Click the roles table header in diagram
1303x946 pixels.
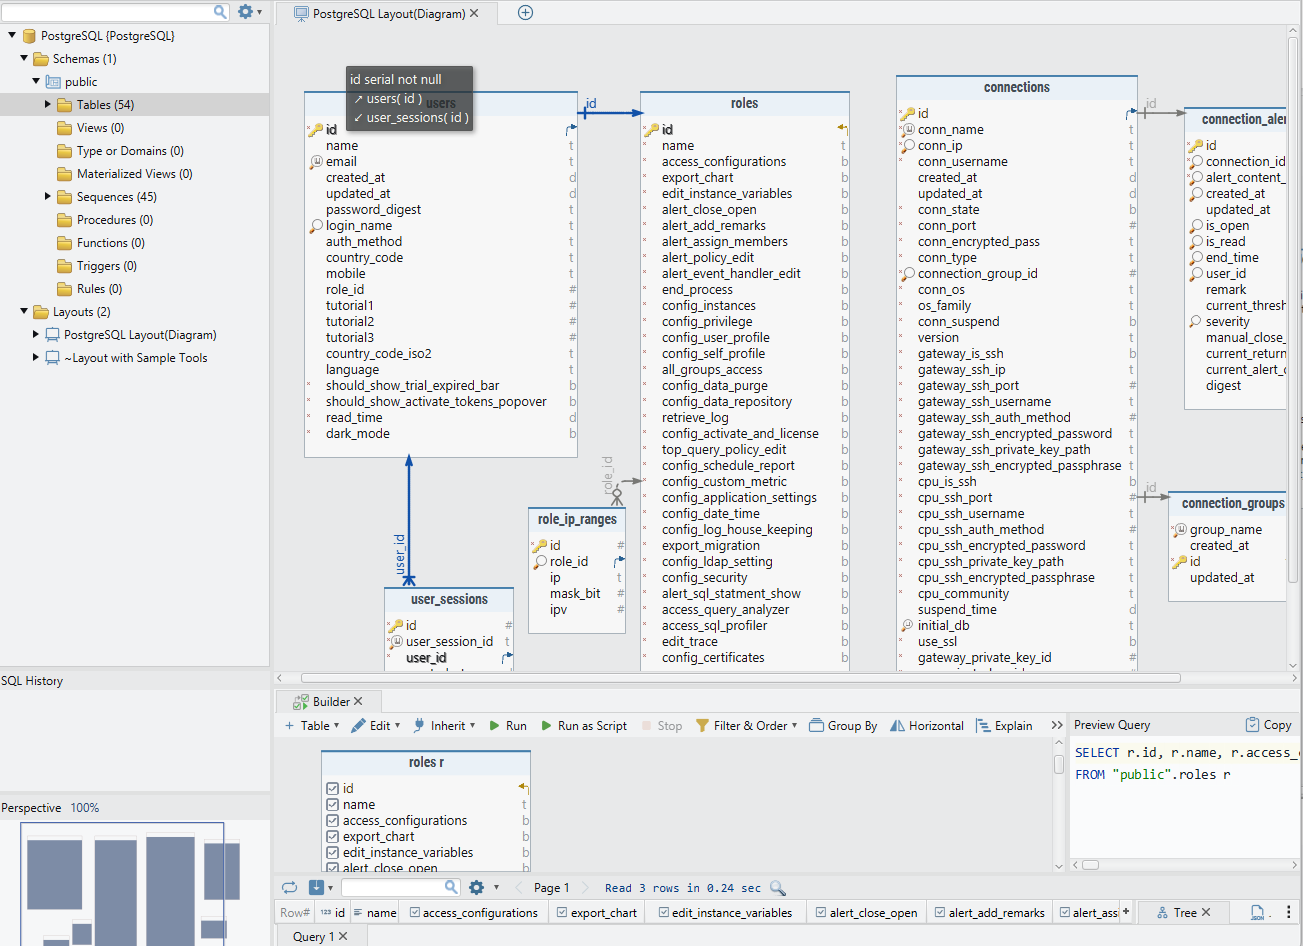pos(744,104)
